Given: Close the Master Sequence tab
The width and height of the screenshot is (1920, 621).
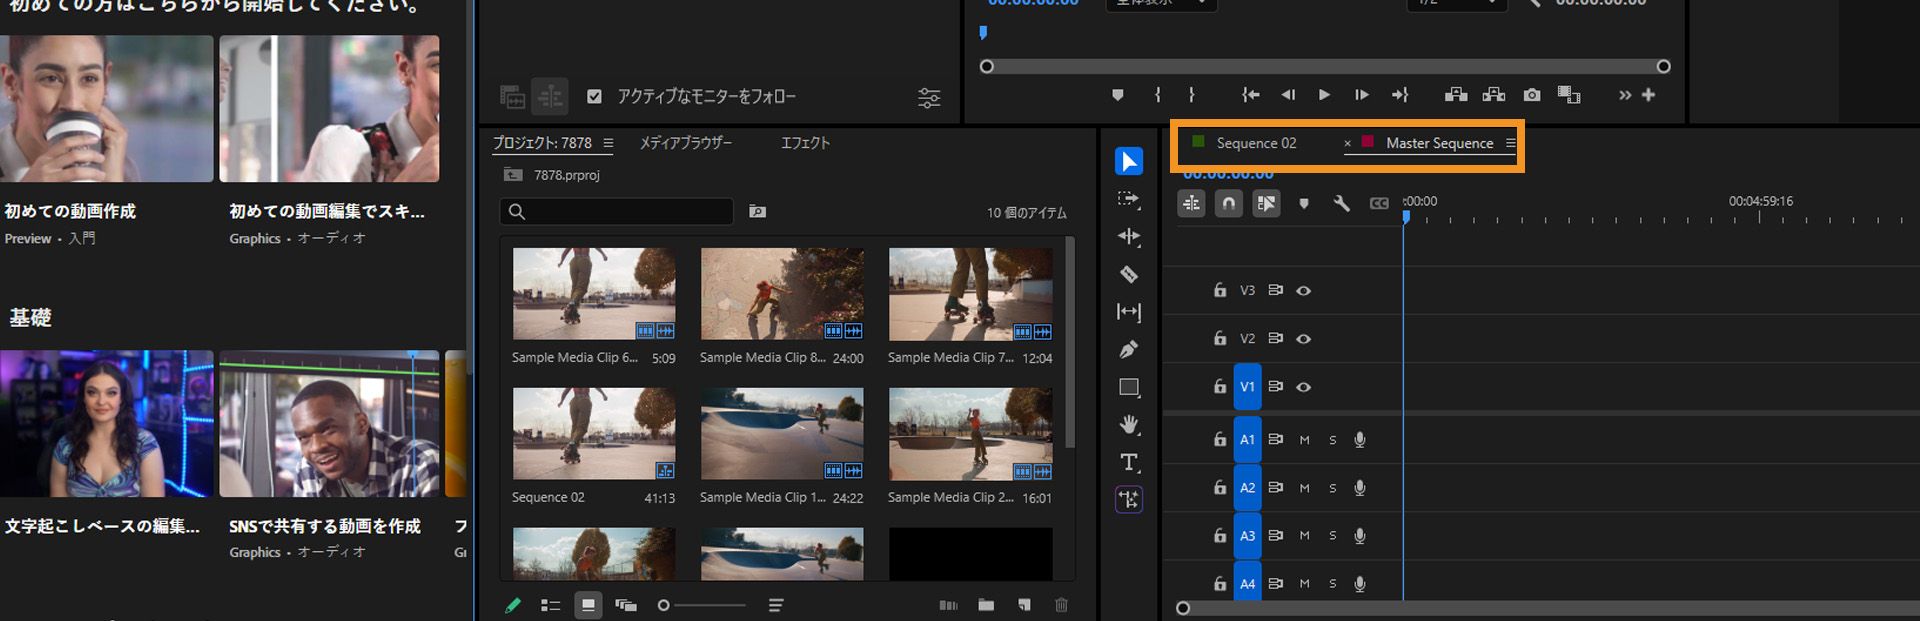Looking at the screenshot, I should click(x=1347, y=143).
